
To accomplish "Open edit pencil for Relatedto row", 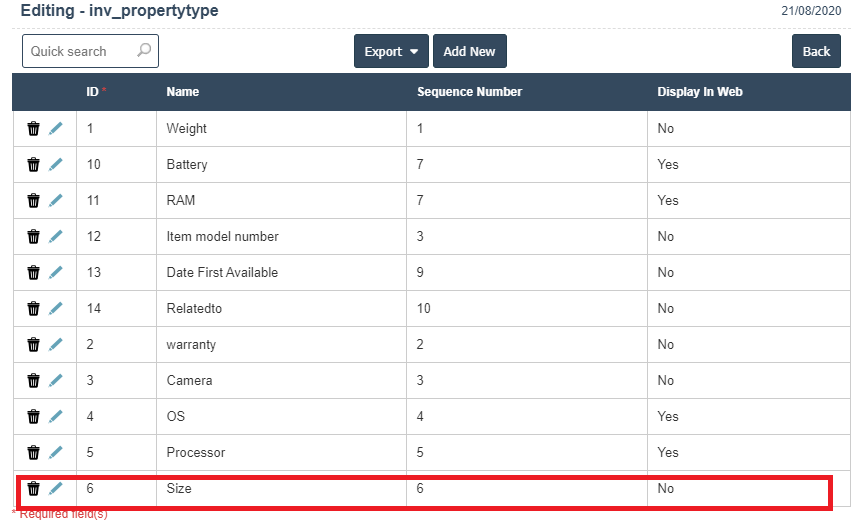I will point(56,308).
